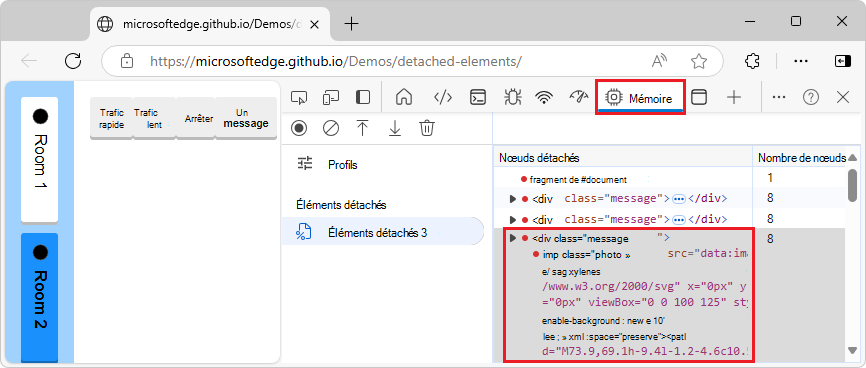Screen dimensions: 866x368
Task: Click the Éléments détachés section heading
Action: [x=341, y=205]
